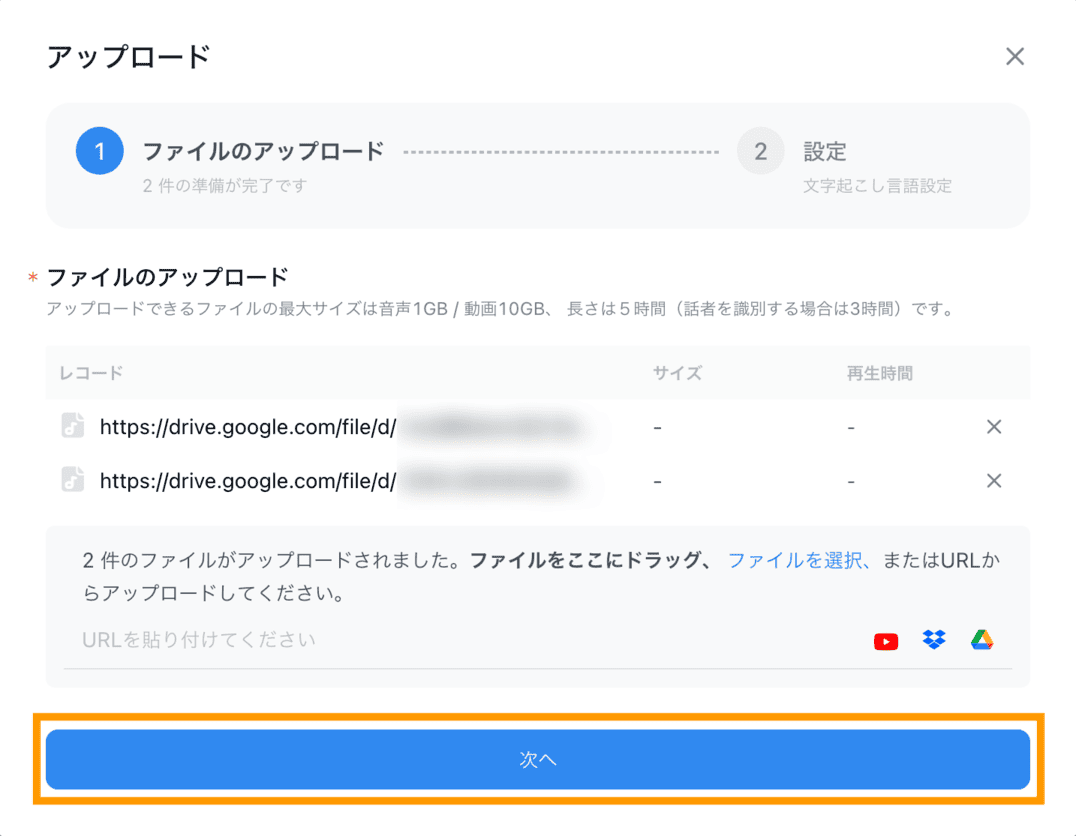Remove the first Google Drive file row

coord(994,427)
